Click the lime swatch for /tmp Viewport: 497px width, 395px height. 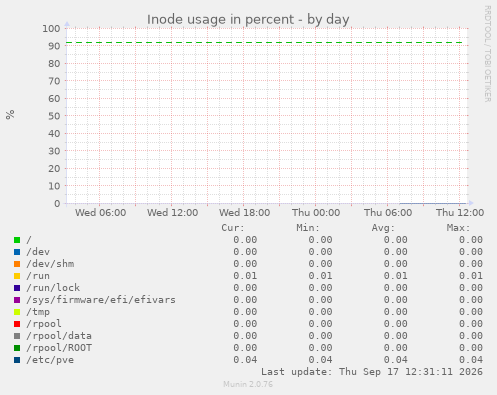(x=17, y=312)
